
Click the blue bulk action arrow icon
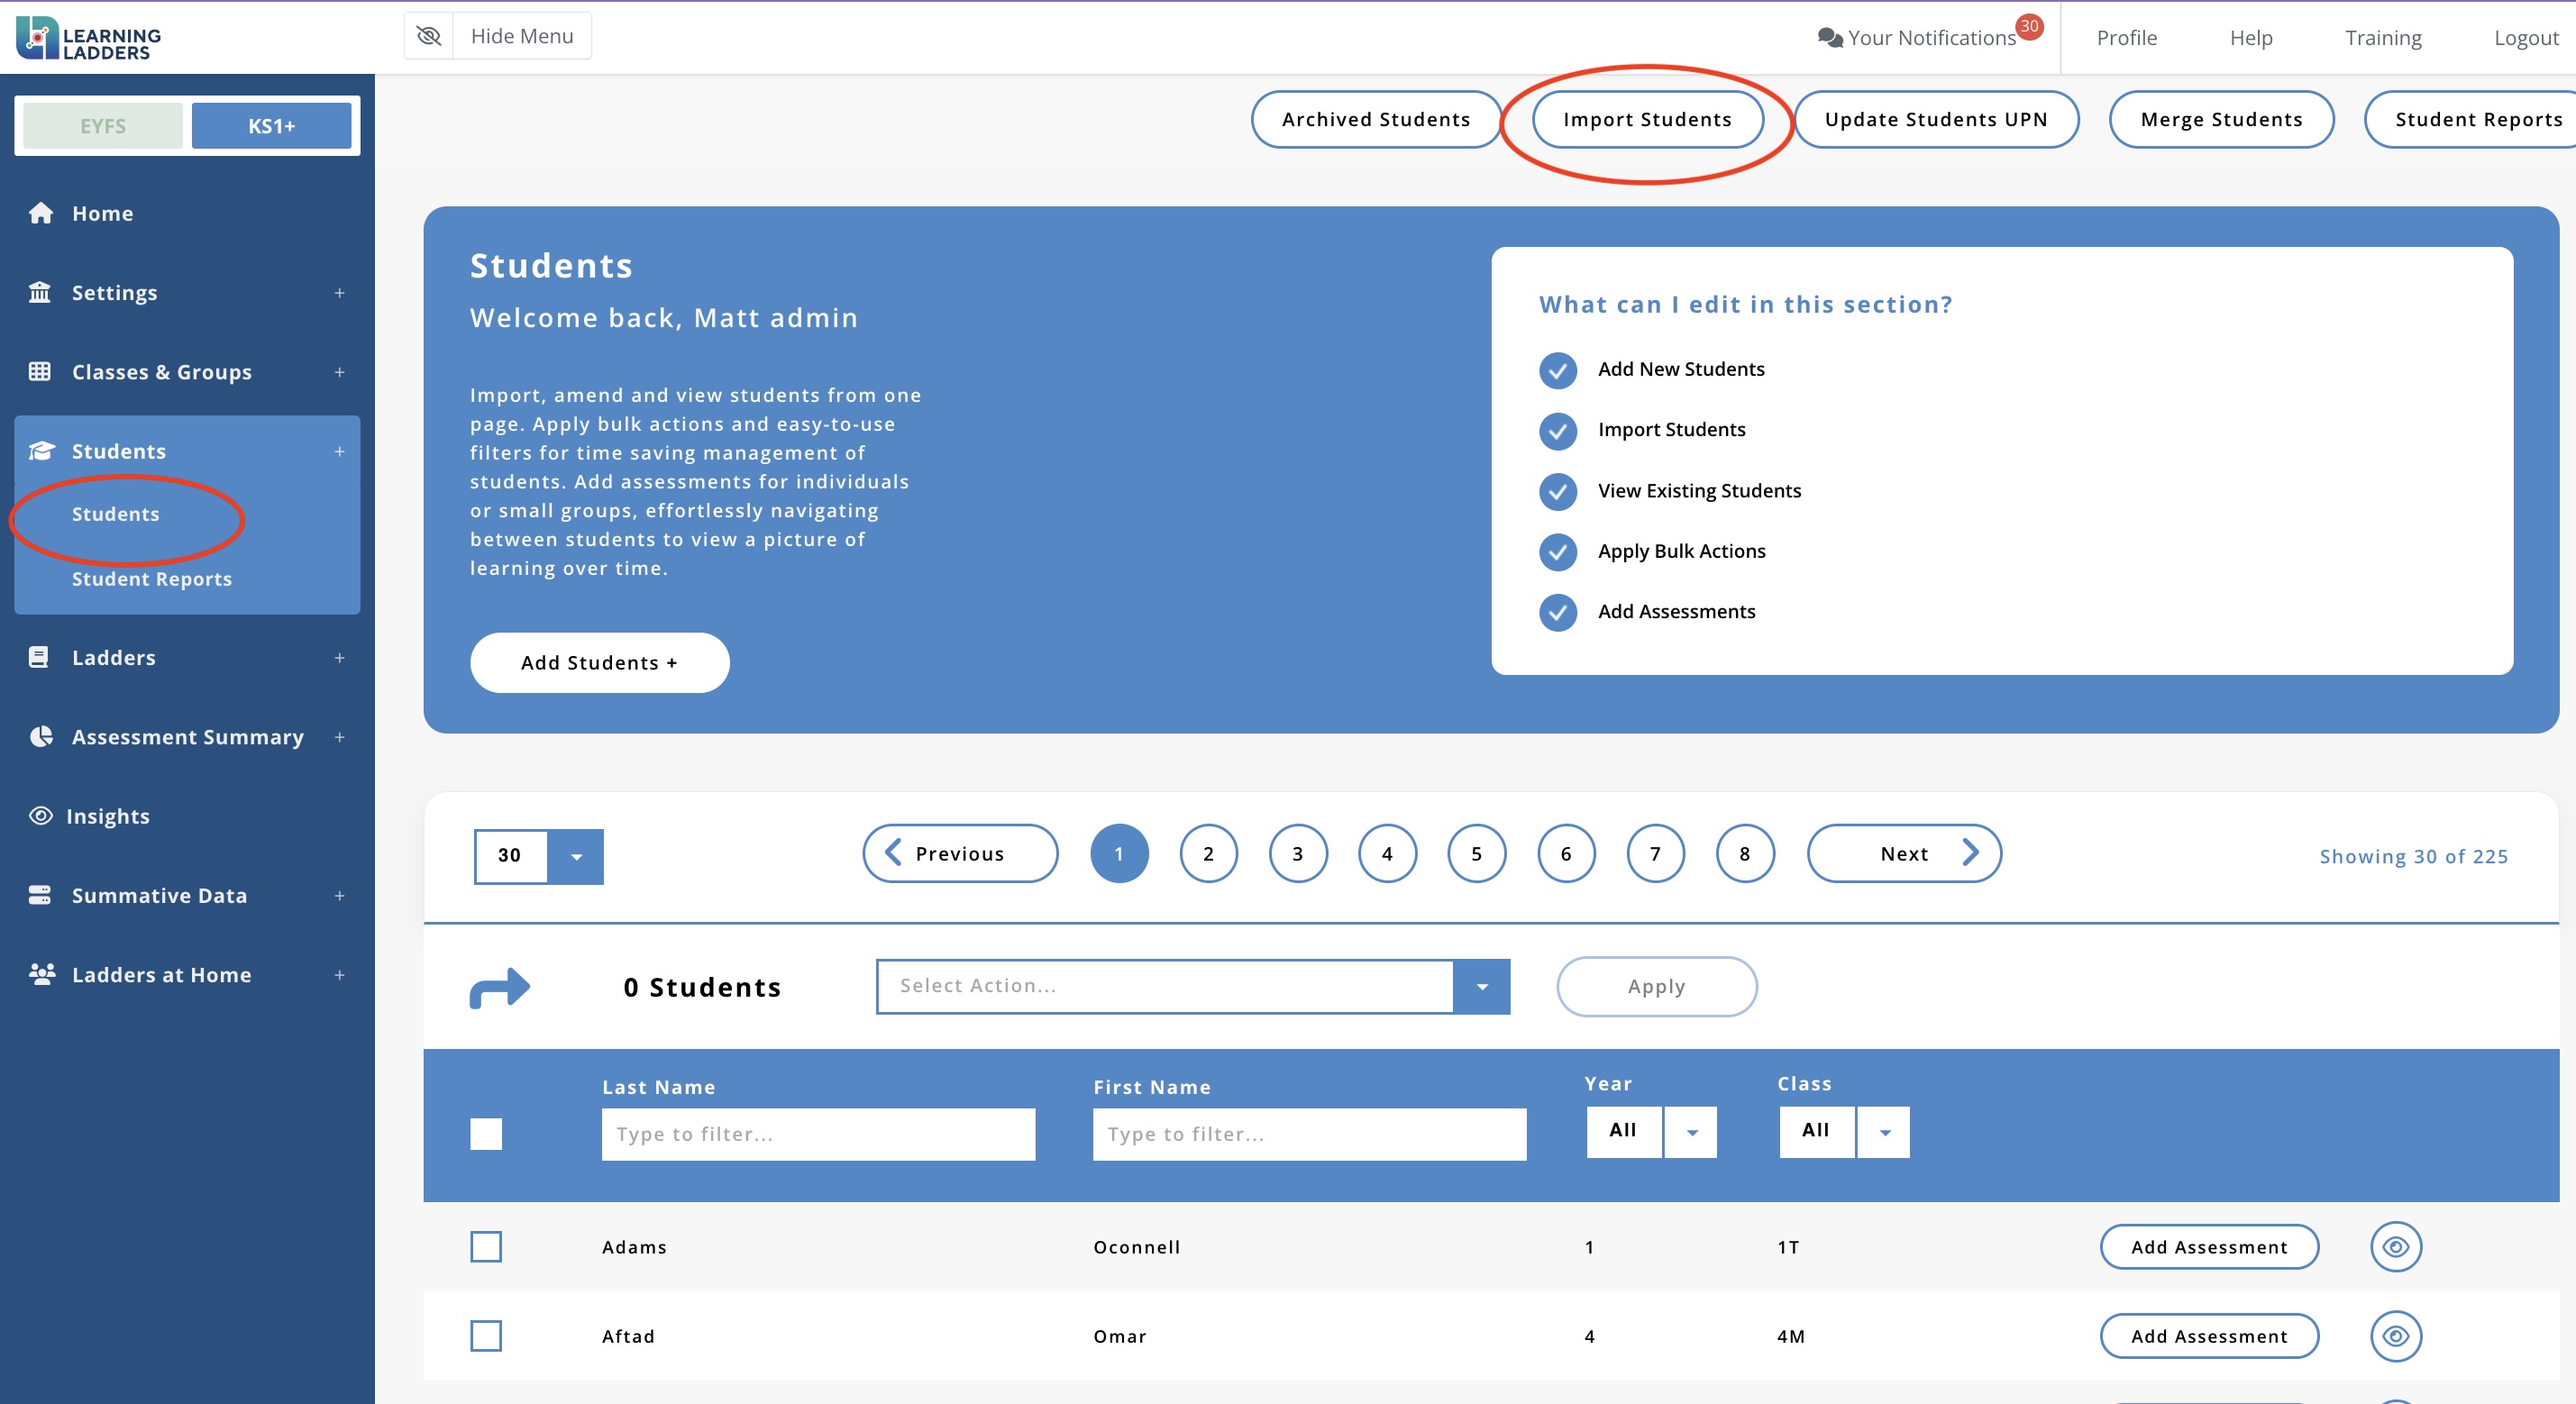(x=499, y=987)
